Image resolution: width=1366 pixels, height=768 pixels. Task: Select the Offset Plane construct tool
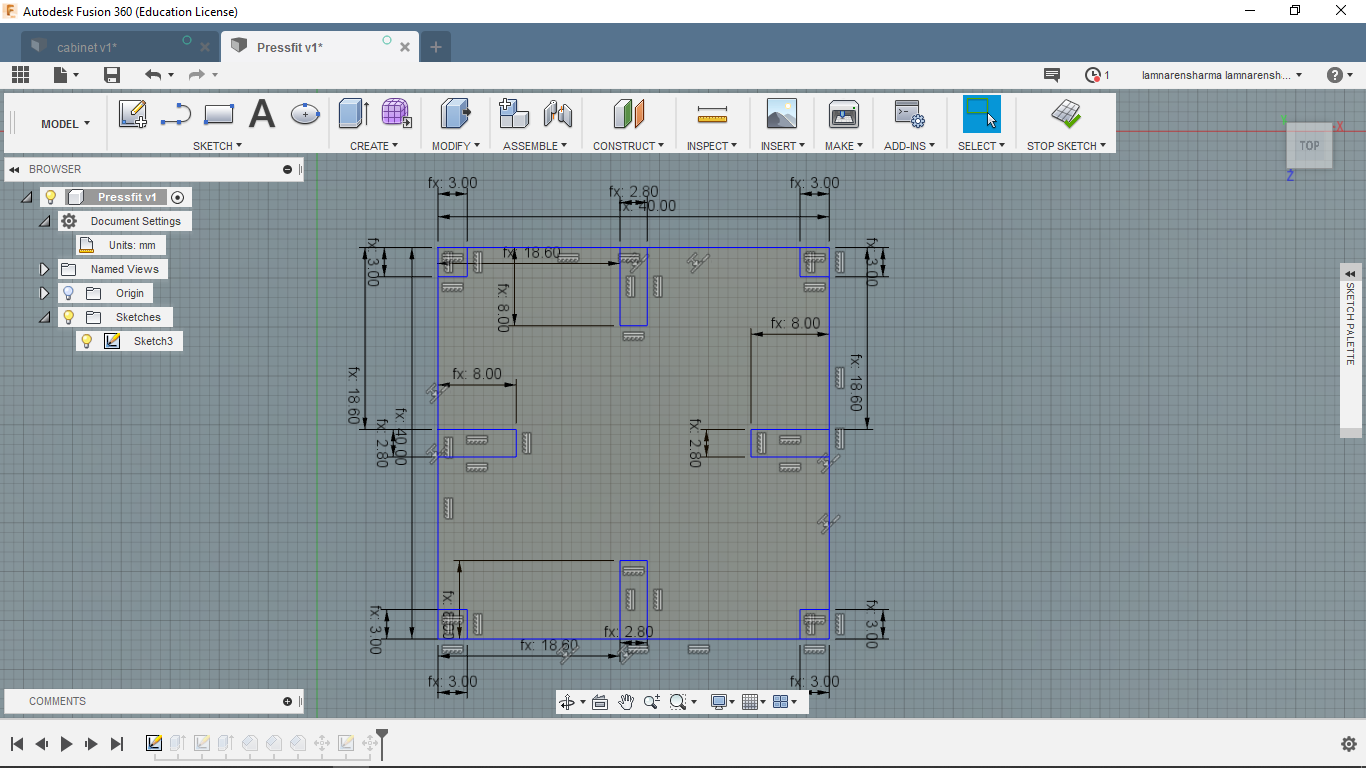click(x=628, y=114)
